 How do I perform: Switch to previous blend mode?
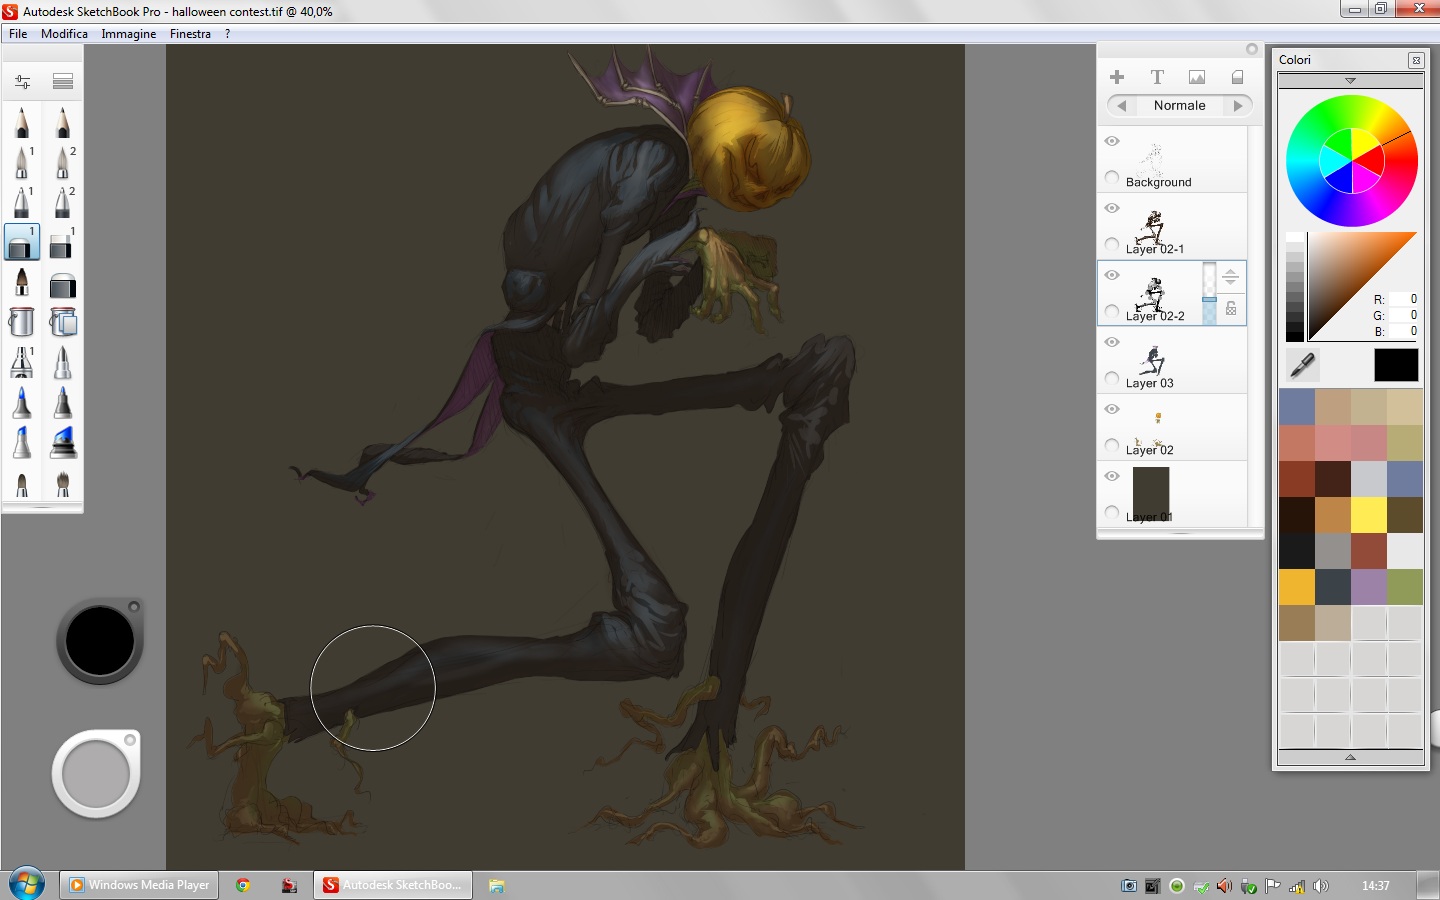pyautogui.click(x=1122, y=105)
